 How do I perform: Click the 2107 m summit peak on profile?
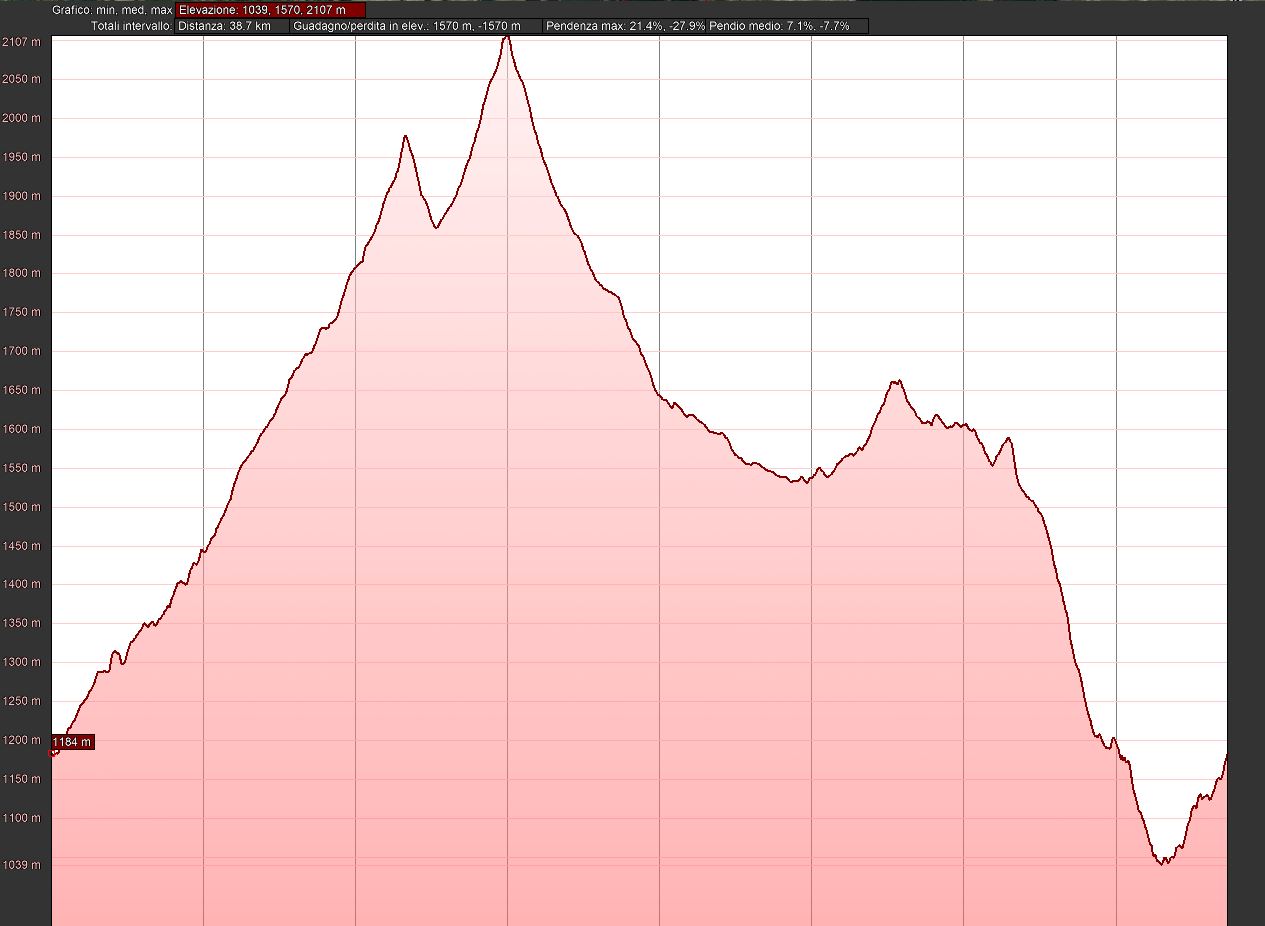click(x=507, y=37)
